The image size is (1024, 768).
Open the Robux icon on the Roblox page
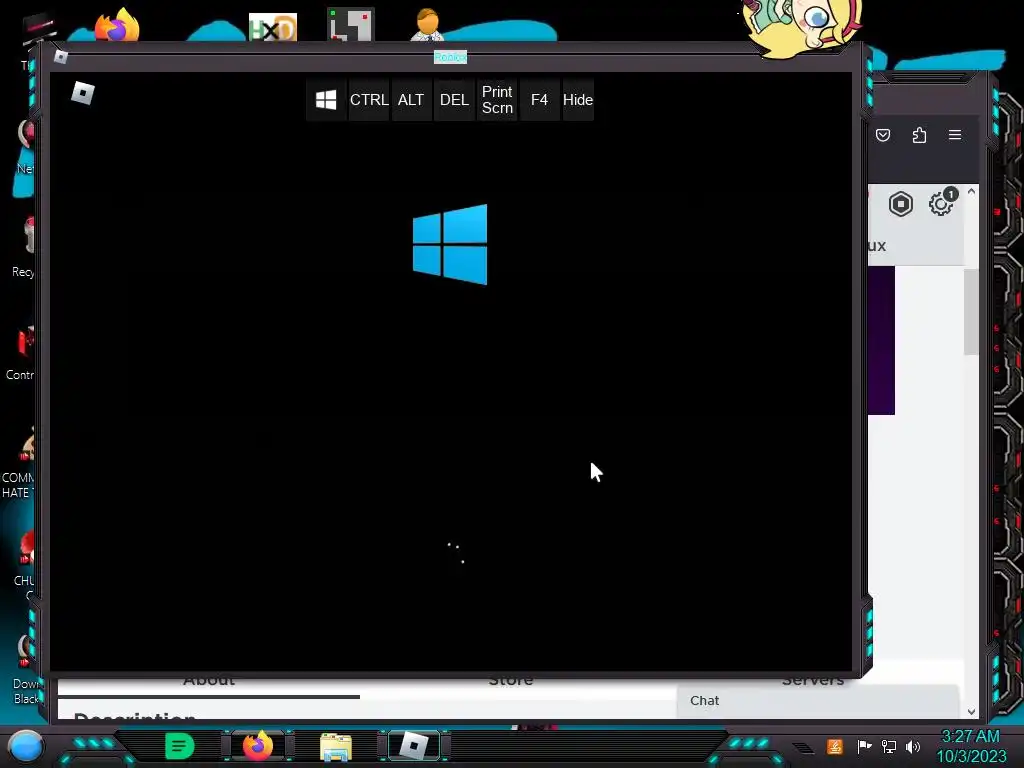(x=901, y=204)
